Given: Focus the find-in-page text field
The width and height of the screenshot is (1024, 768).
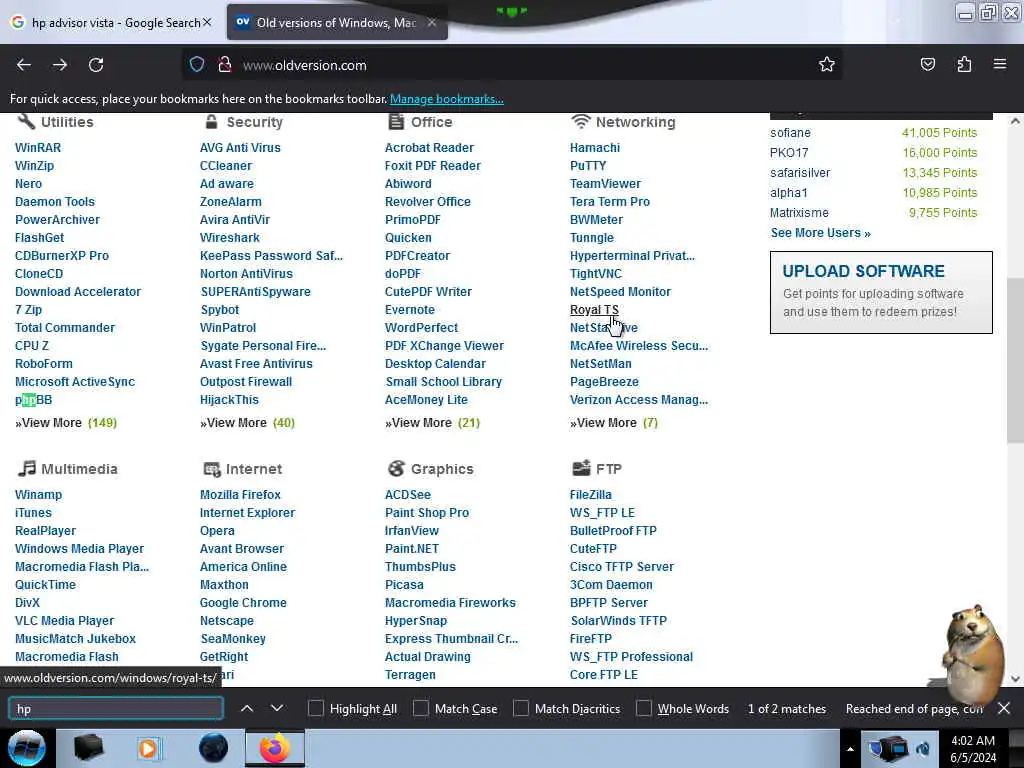Looking at the screenshot, I should (x=116, y=709).
